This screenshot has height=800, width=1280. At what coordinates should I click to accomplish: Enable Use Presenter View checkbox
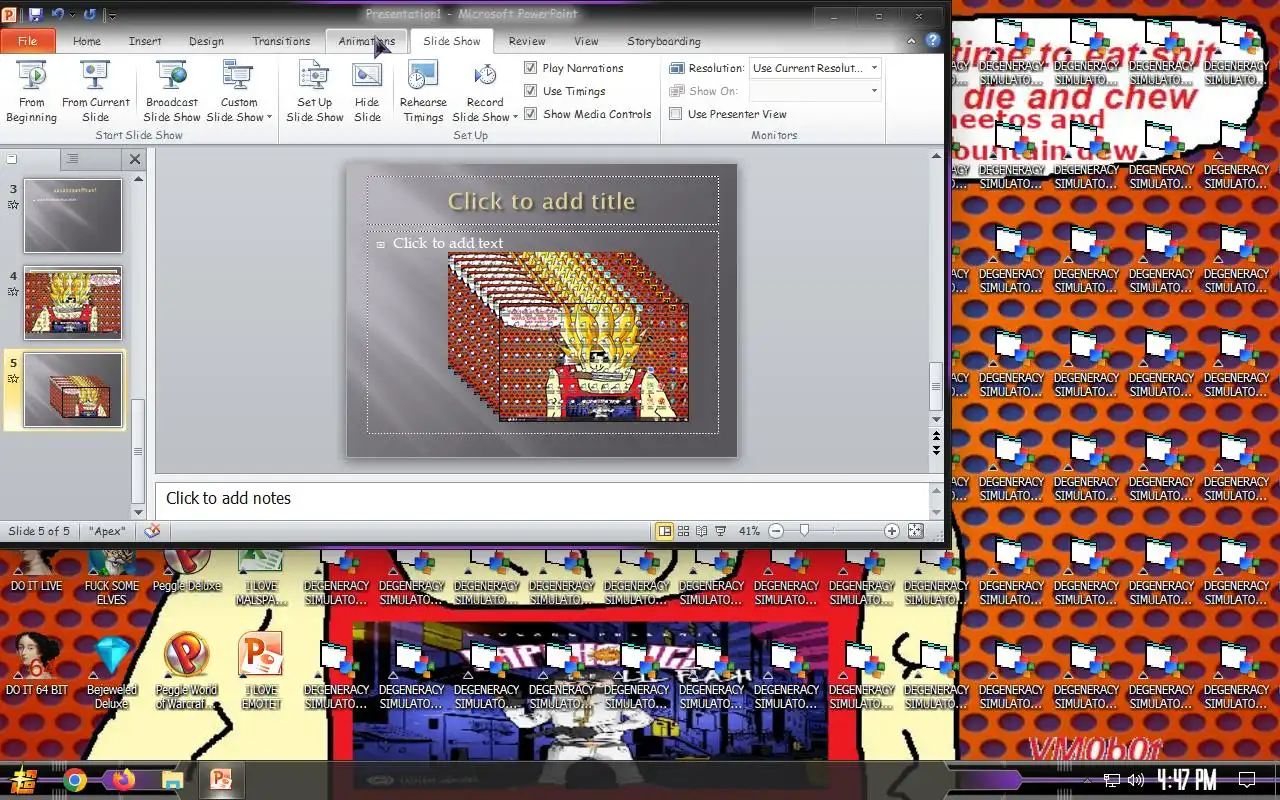pos(676,114)
